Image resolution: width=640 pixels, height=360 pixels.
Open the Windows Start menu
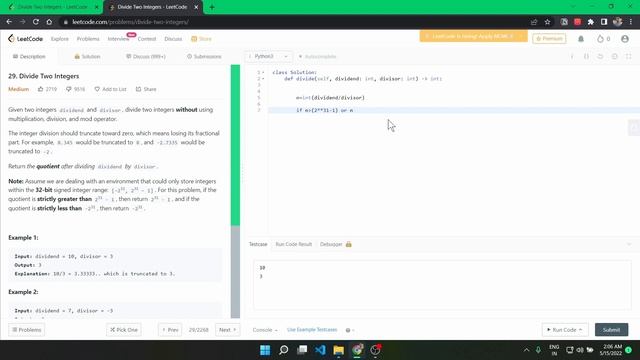(265, 350)
